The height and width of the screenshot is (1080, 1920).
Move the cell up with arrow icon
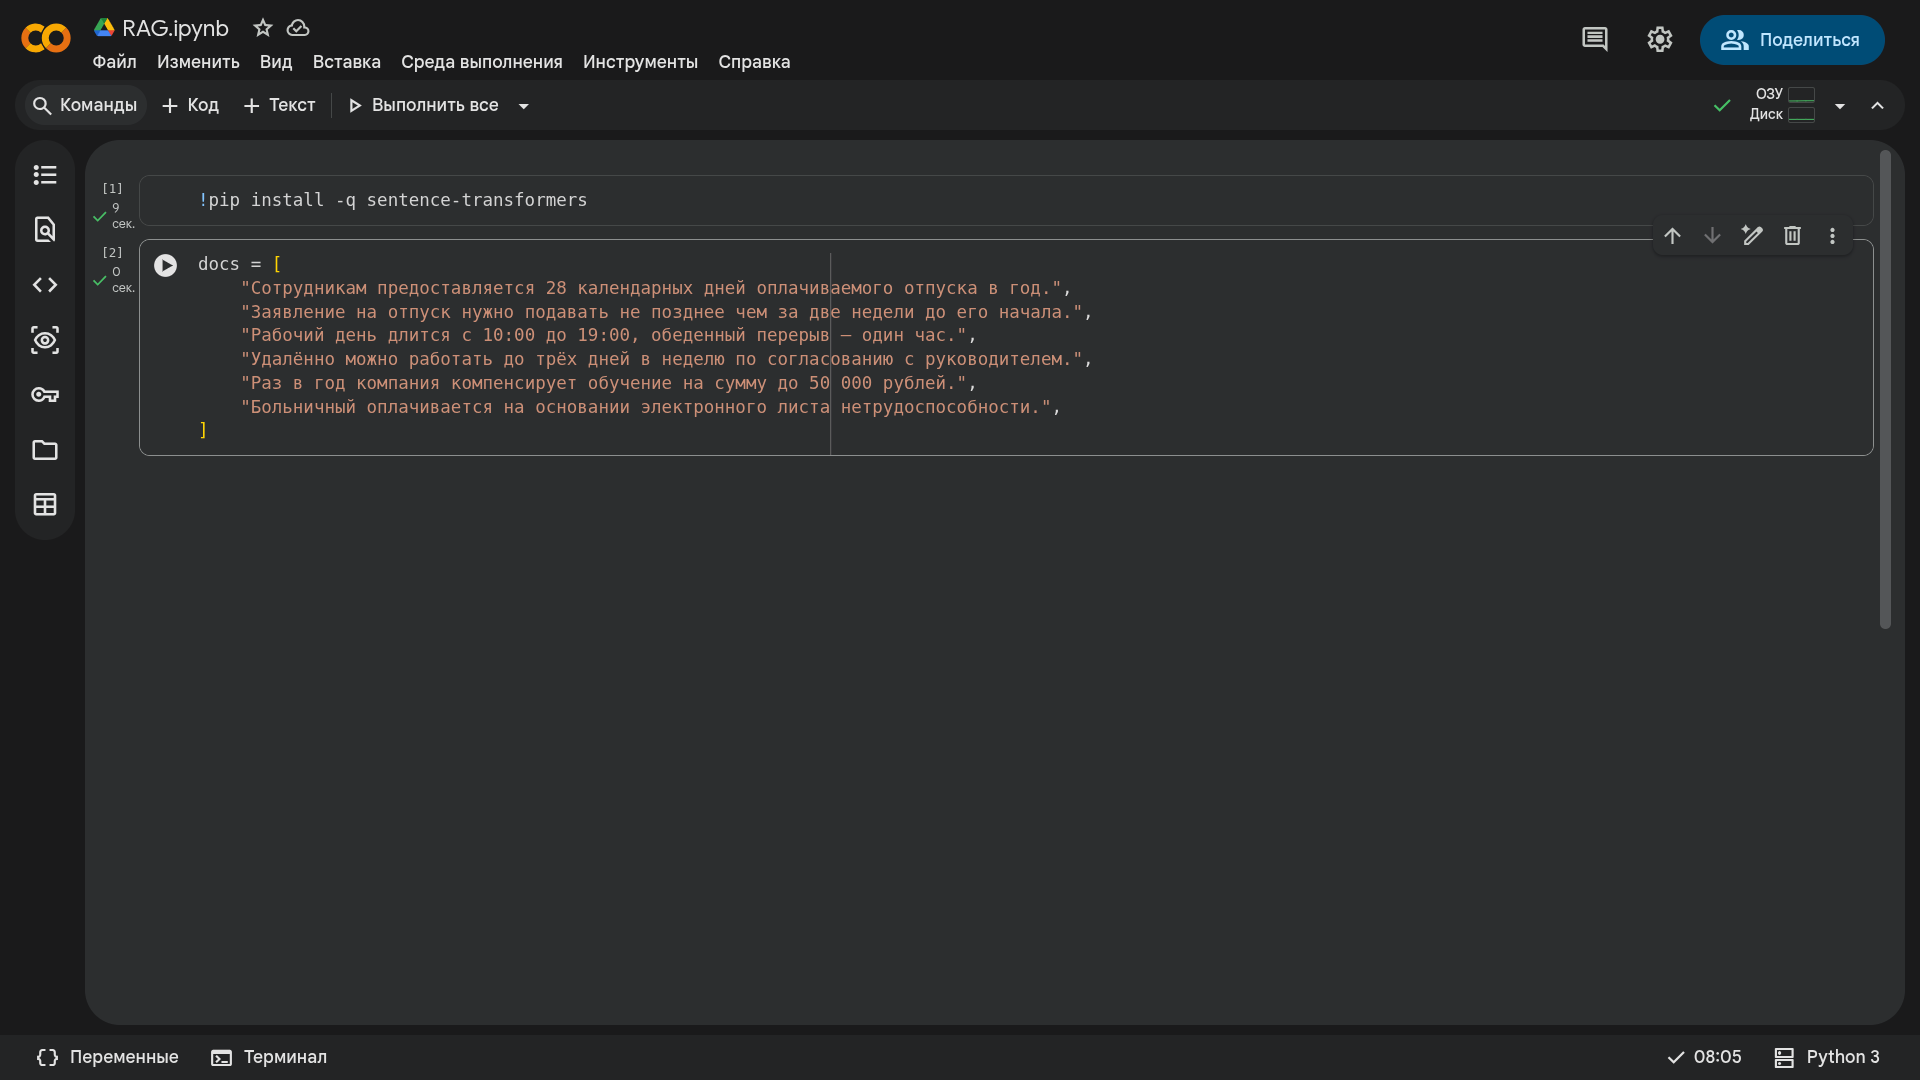click(x=1672, y=236)
